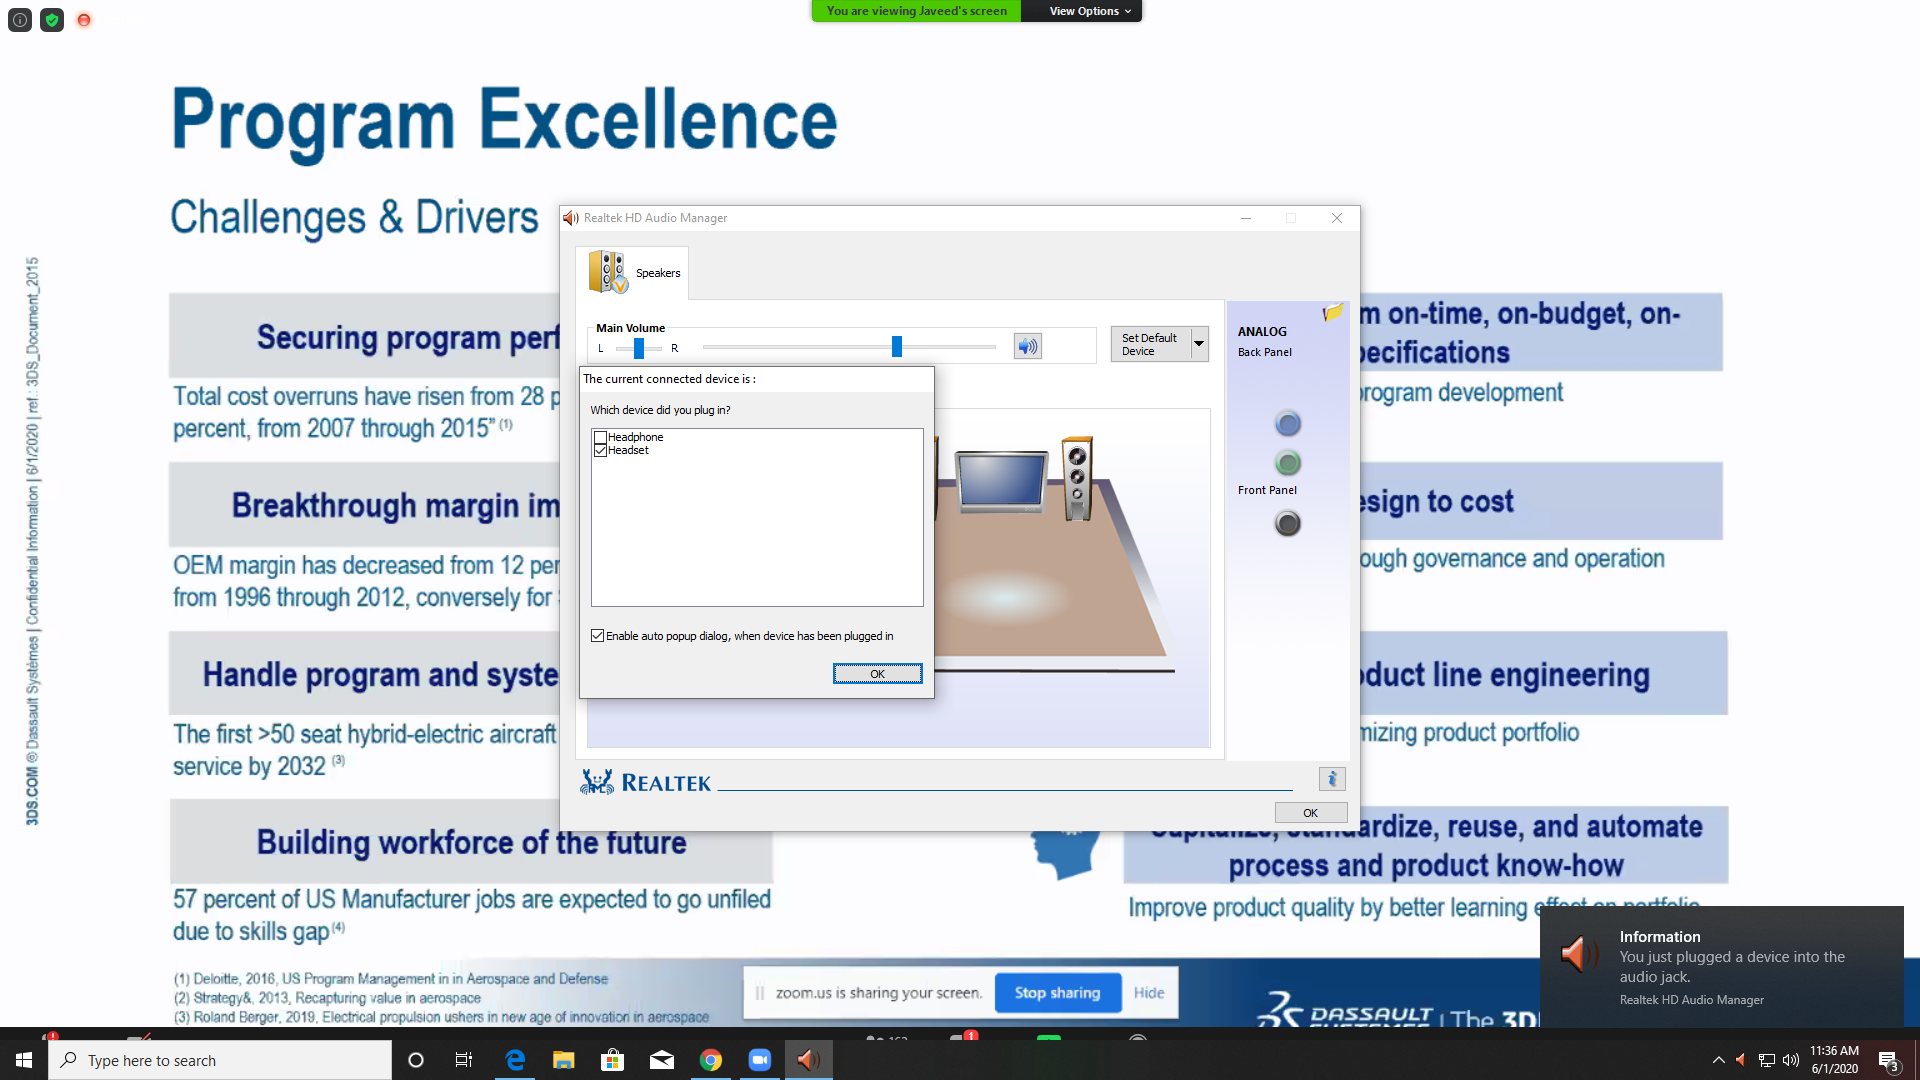This screenshot has width=1920, height=1080.
Task: Close the Realtek HD Audio Manager window
Action: 1336,218
